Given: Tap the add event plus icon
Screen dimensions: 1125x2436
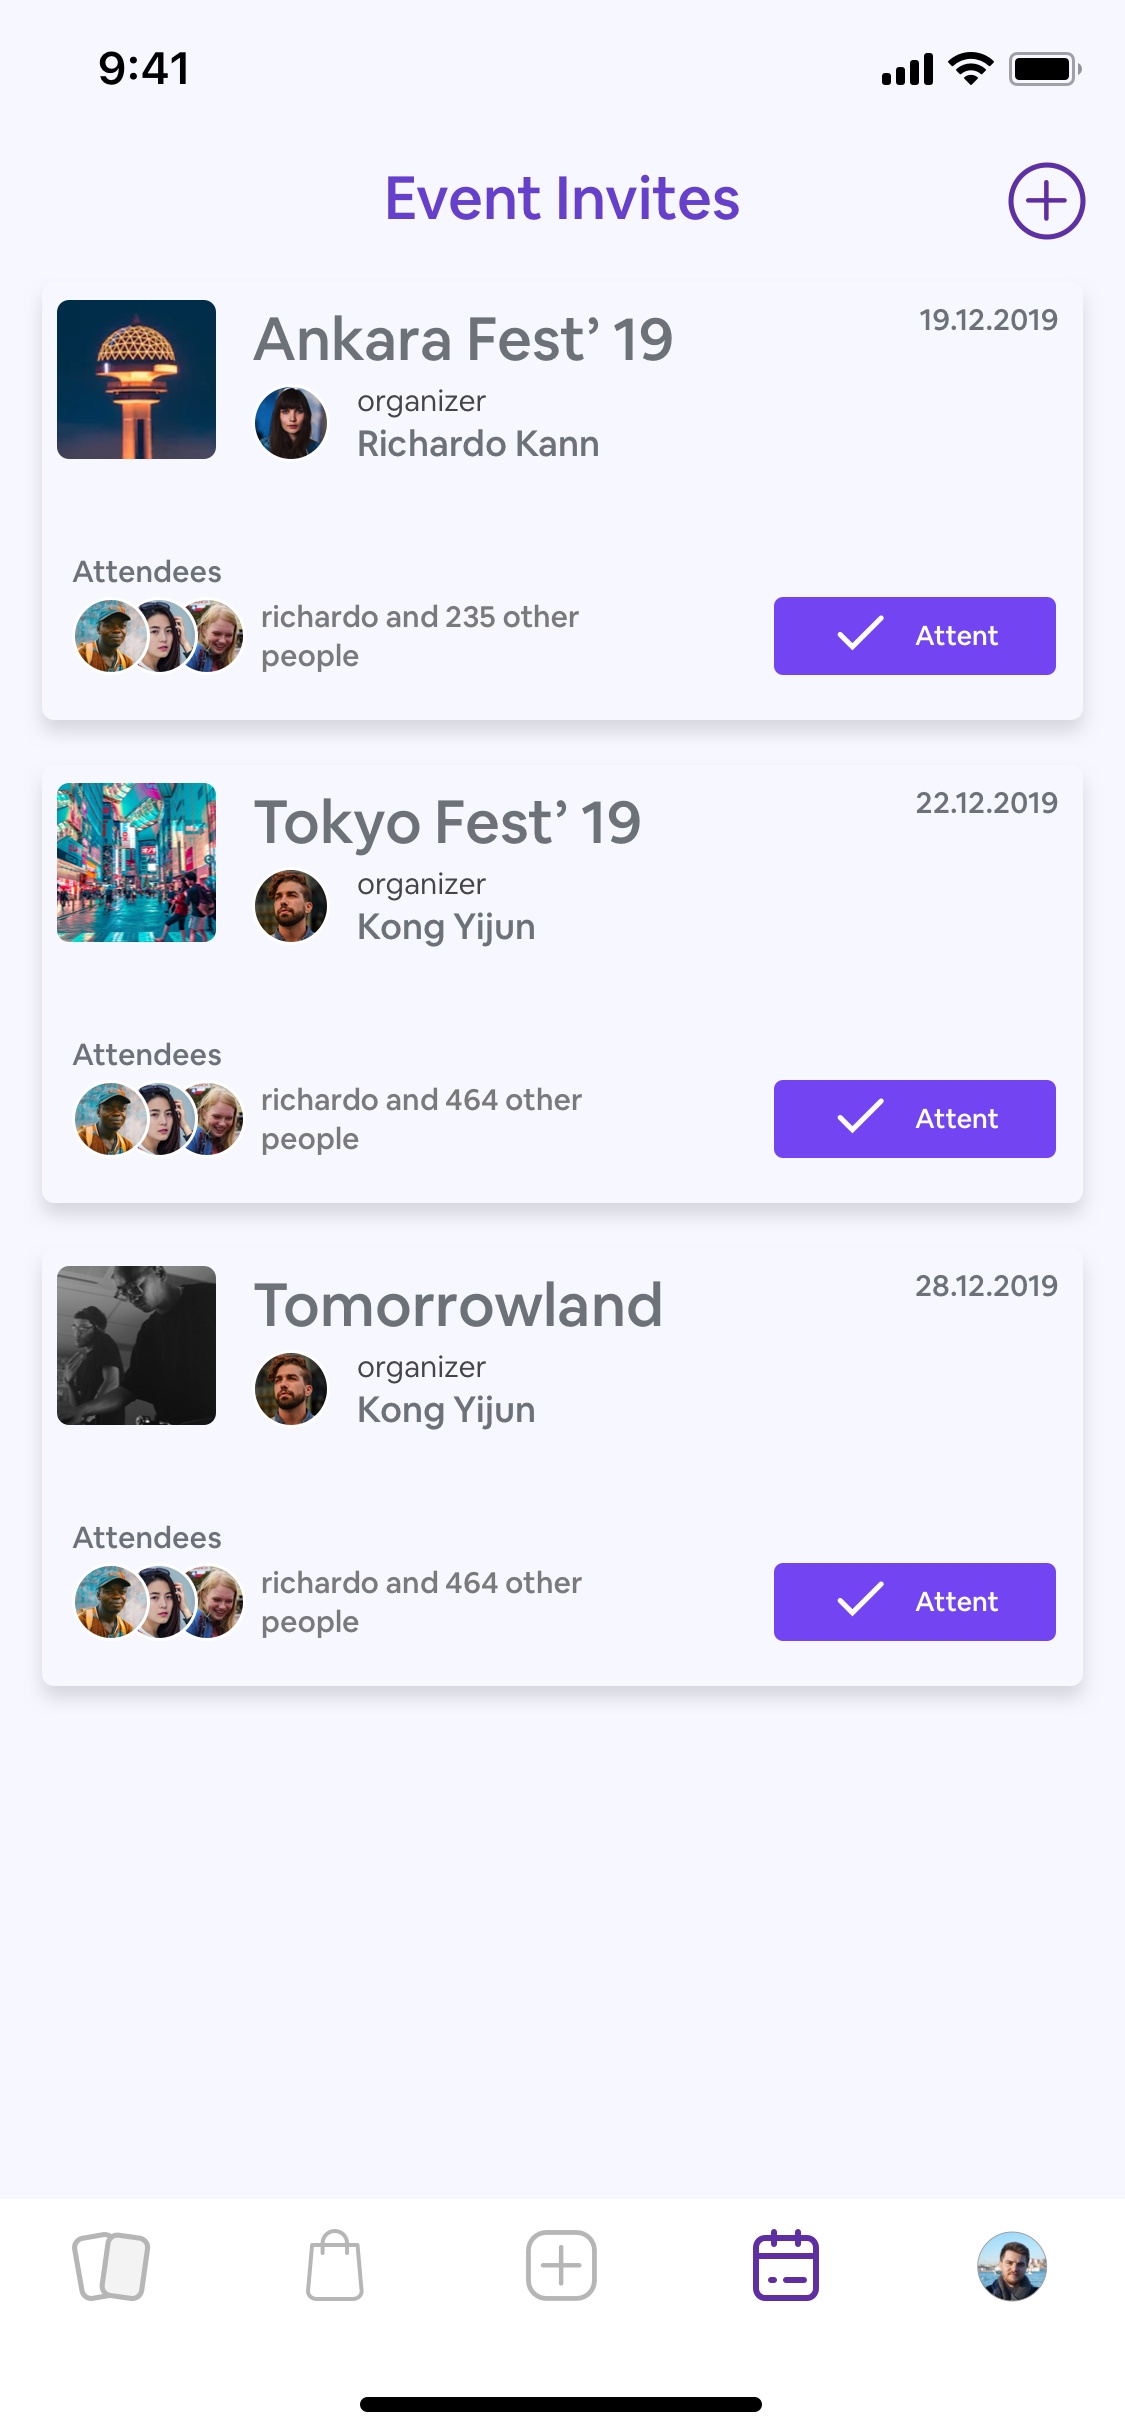Looking at the screenshot, I should tap(1046, 201).
